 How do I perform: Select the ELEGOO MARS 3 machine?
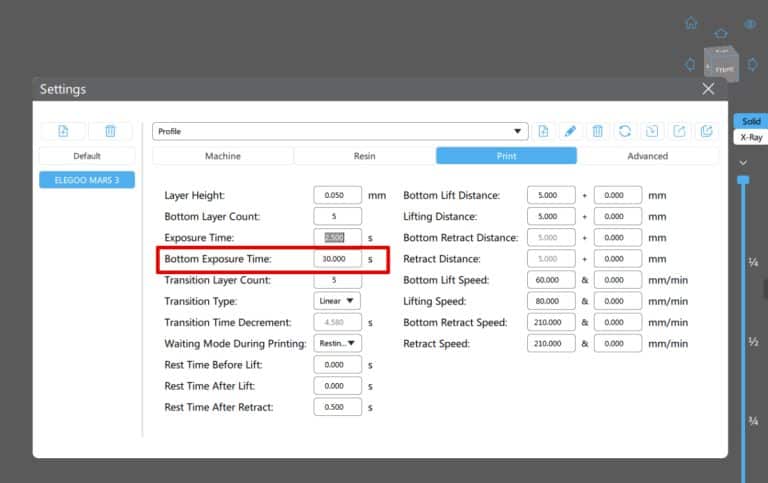click(86, 180)
